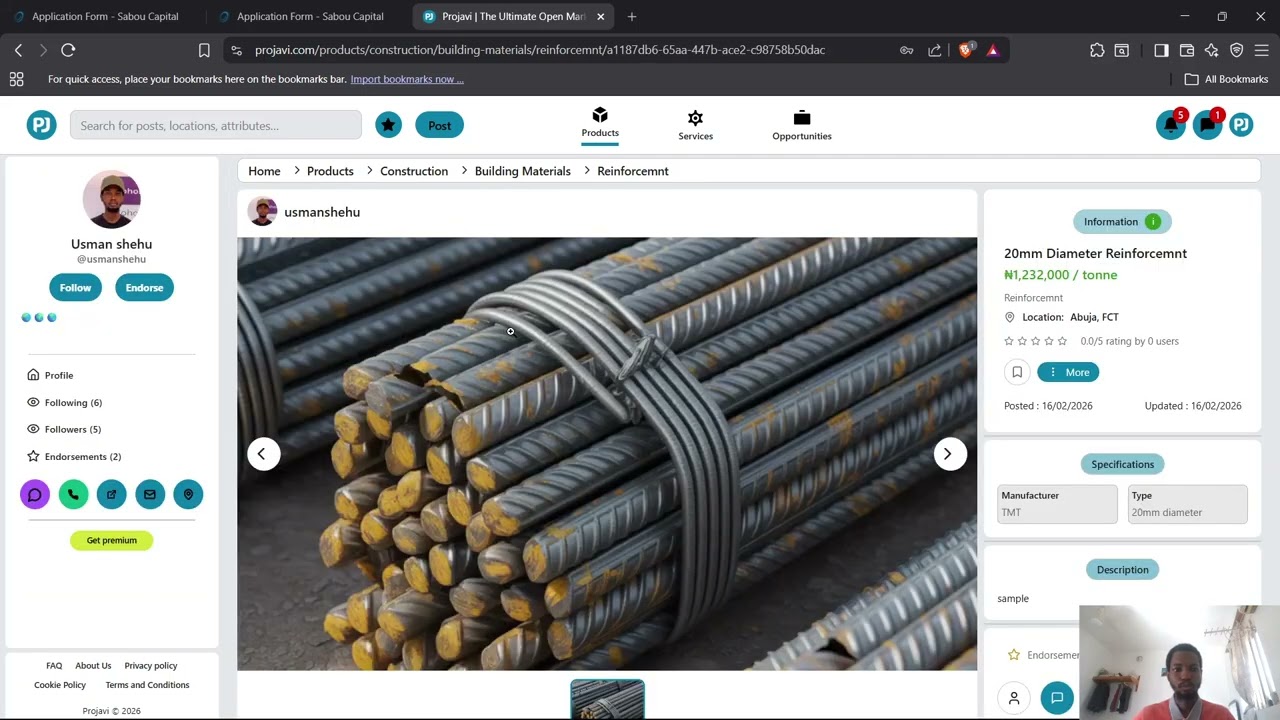This screenshot has height=720, width=1280.
Task: Open the profile menu PJ icon at right
Action: click(x=1241, y=125)
